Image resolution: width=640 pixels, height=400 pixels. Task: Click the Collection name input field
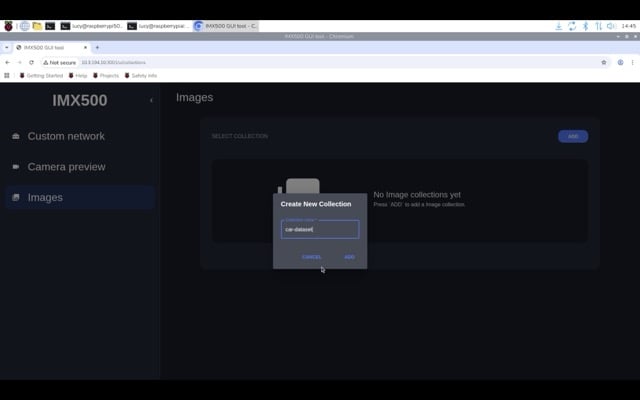tap(319, 229)
